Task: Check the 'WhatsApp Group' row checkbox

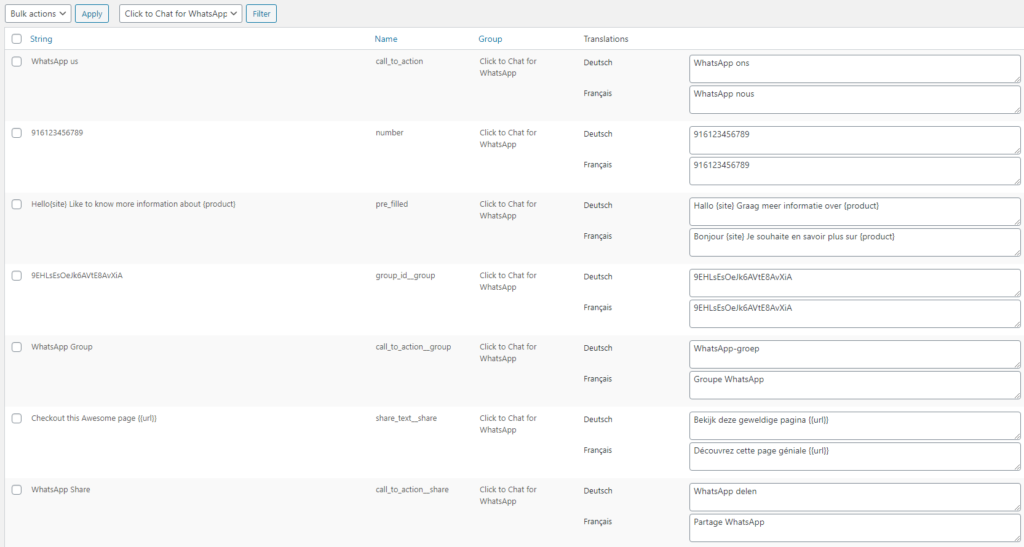Action: click(x=17, y=347)
